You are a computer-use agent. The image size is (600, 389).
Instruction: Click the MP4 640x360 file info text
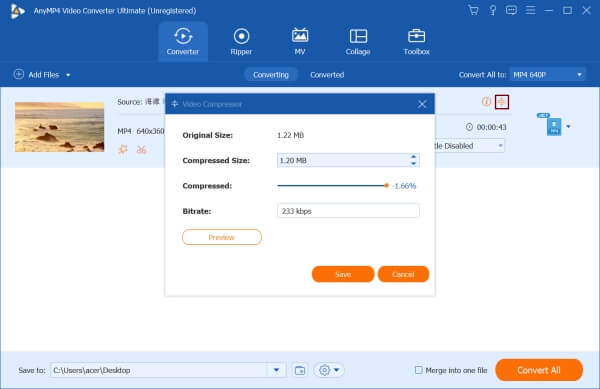(141, 131)
